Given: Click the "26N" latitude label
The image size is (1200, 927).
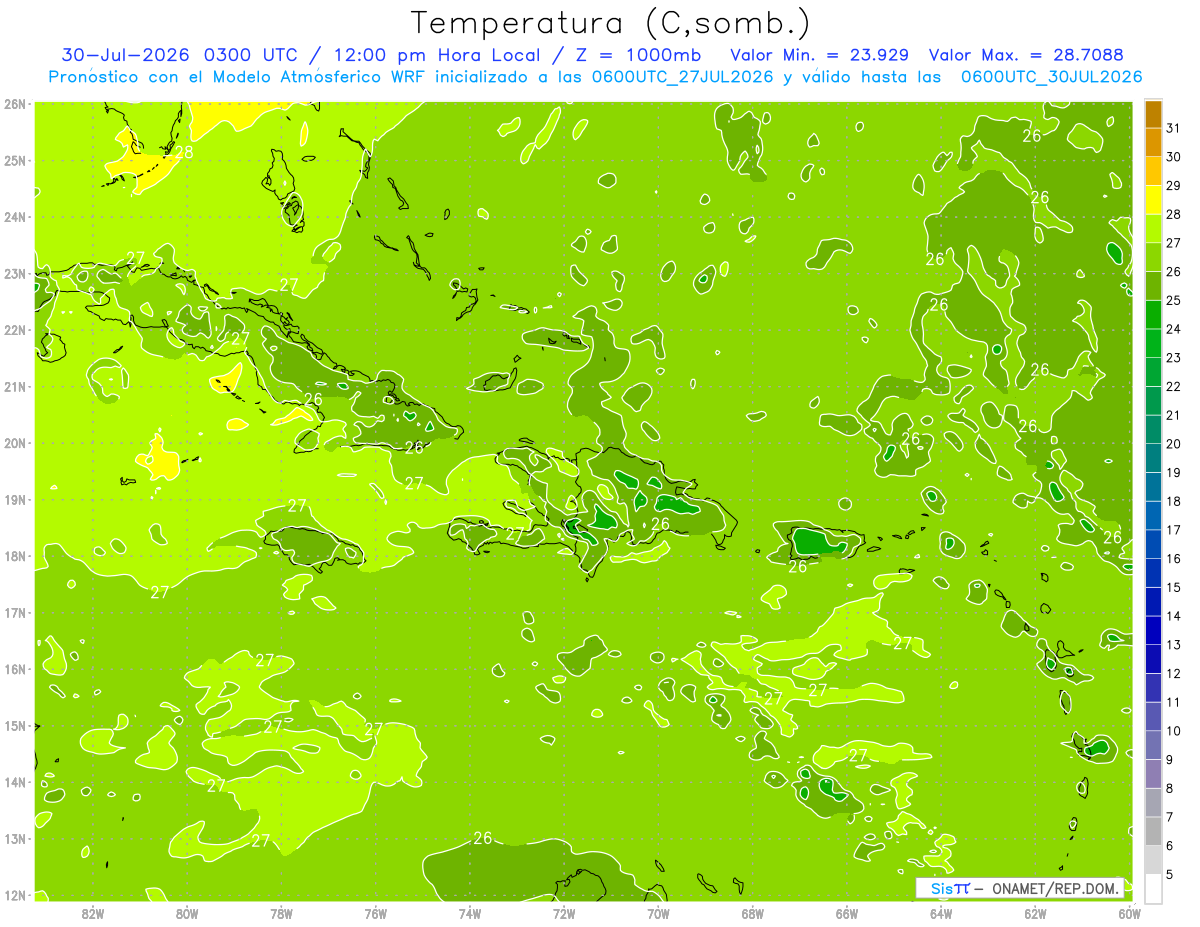Looking at the screenshot, I should pyautogui.click(x=14, y=103).
